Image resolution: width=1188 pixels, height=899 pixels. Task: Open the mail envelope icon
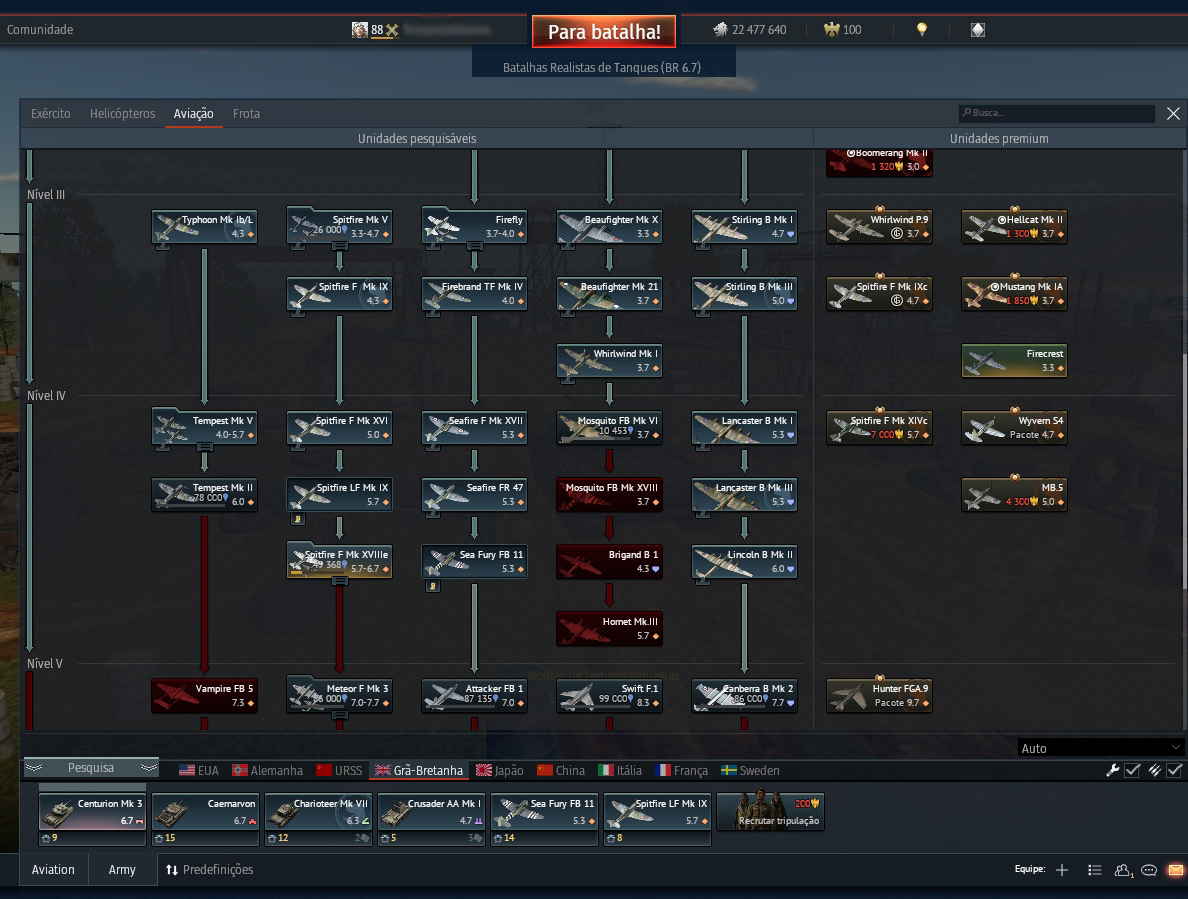(x=1175, y=869)
